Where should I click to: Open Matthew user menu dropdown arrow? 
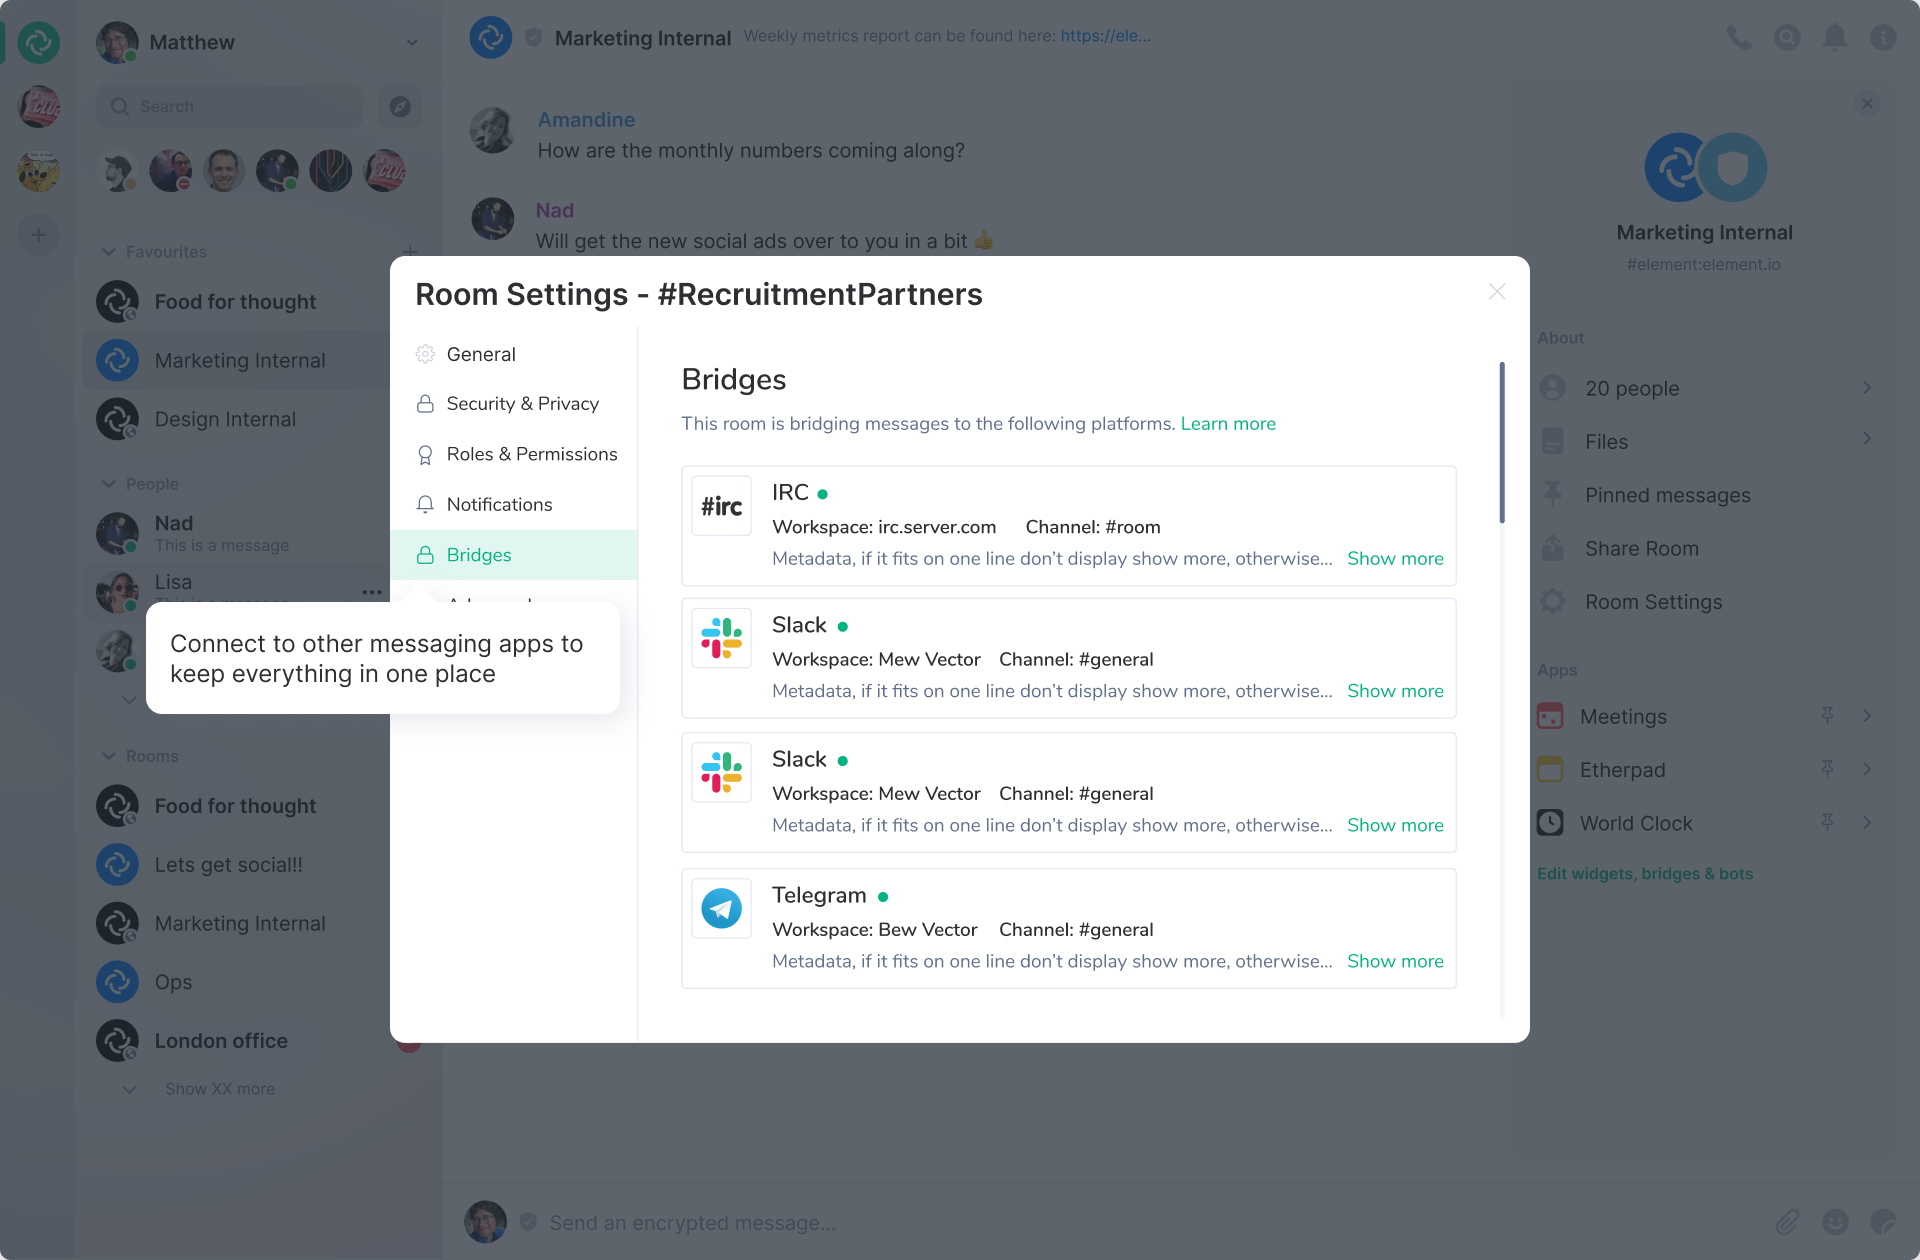[412, 42]
